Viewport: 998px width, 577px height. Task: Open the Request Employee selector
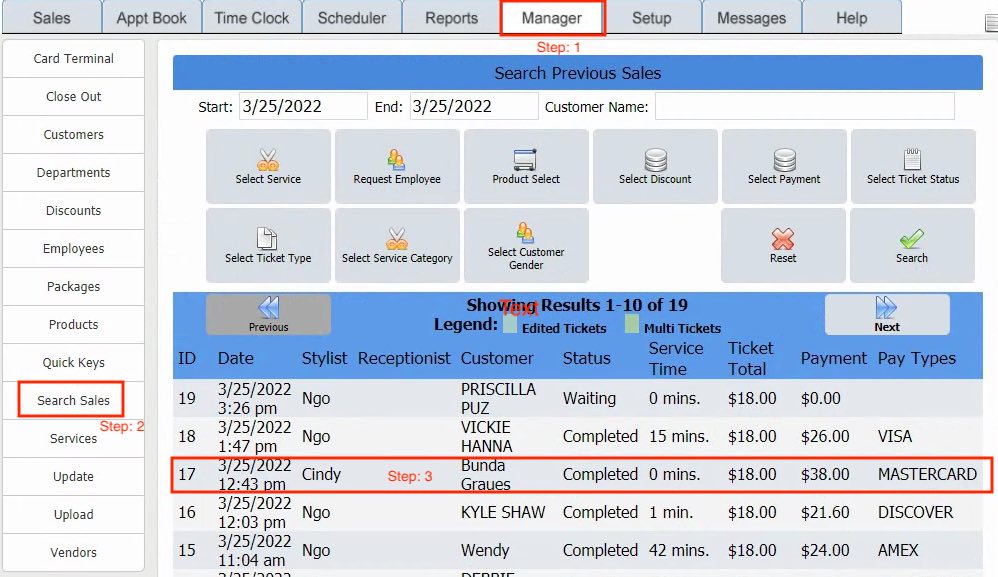[397, 160]
